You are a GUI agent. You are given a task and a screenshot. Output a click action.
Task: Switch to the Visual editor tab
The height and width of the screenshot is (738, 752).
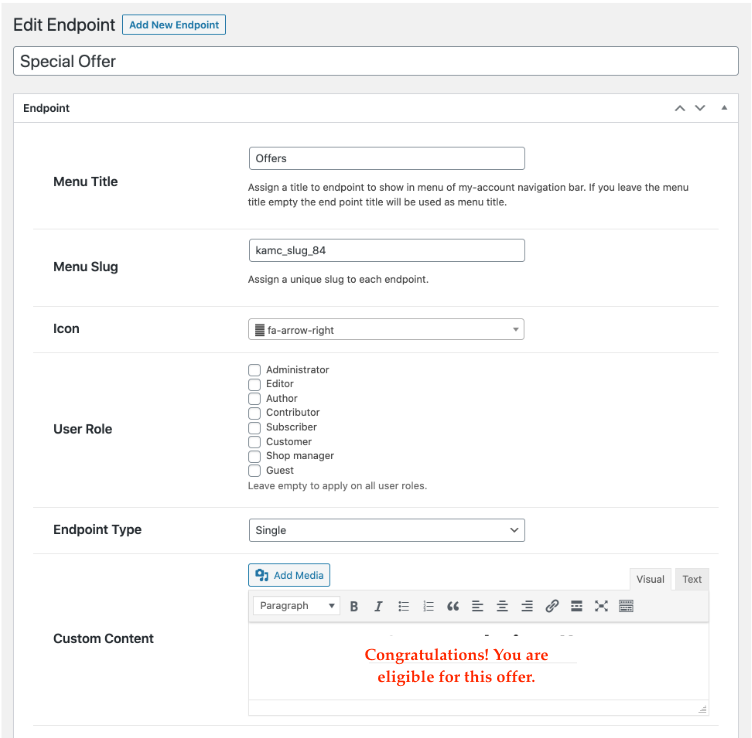point(650,579)
